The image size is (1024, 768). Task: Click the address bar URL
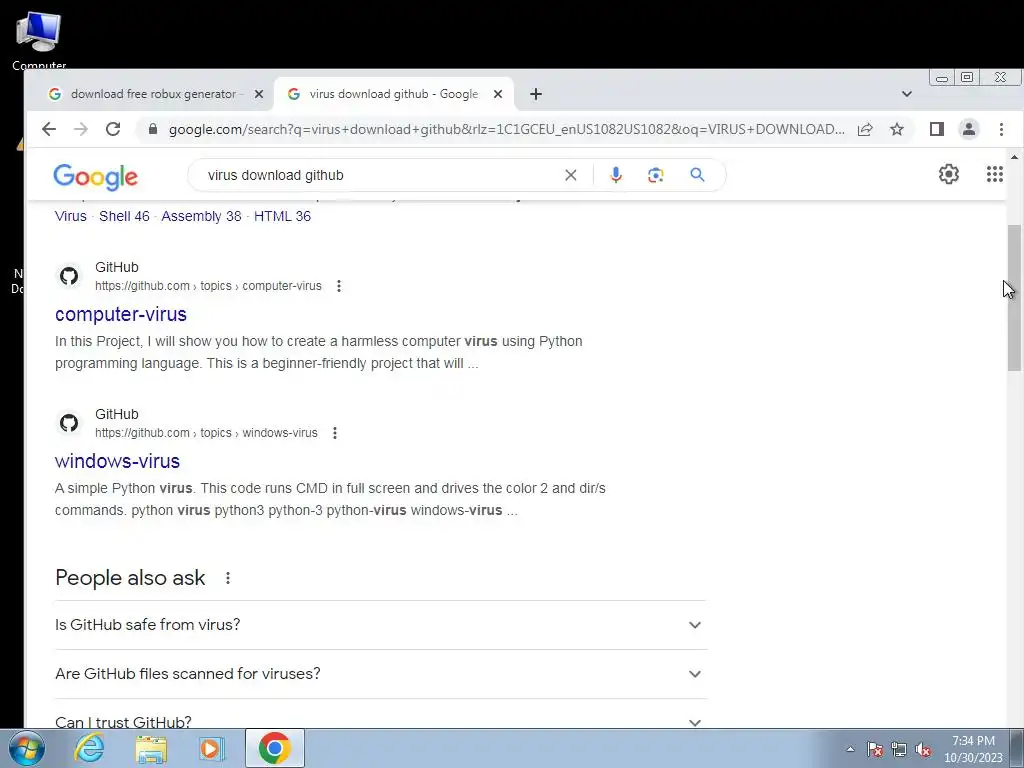507,129
